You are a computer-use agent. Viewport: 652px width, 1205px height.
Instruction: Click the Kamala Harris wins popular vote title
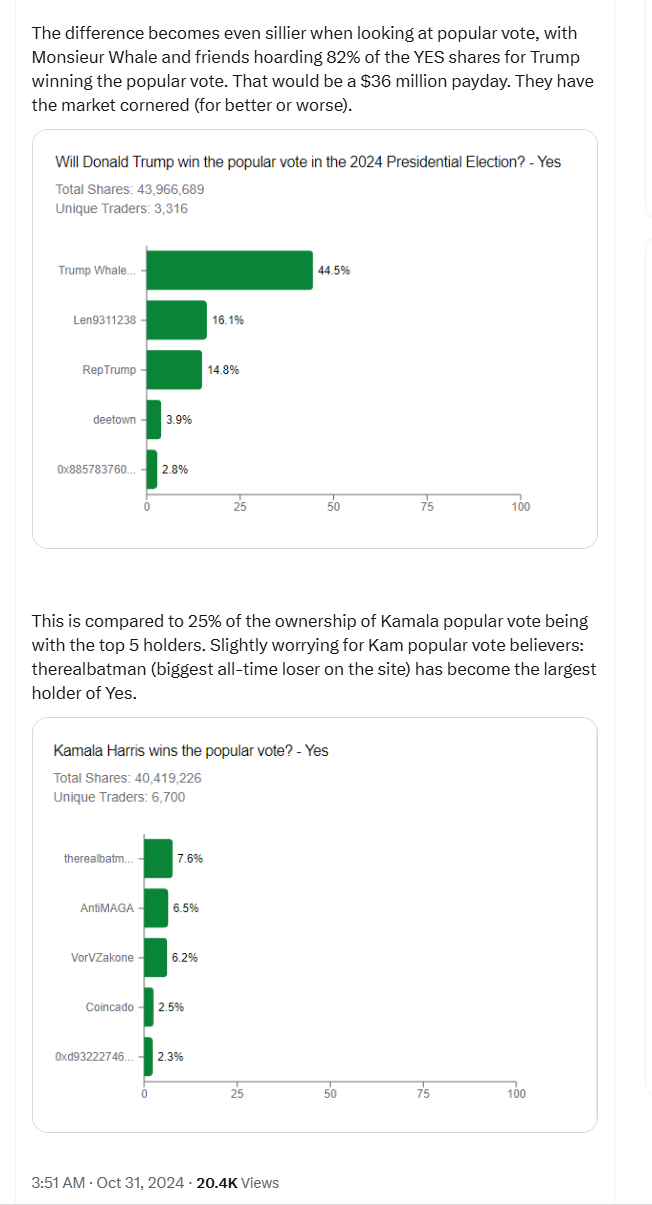(190, 750)
